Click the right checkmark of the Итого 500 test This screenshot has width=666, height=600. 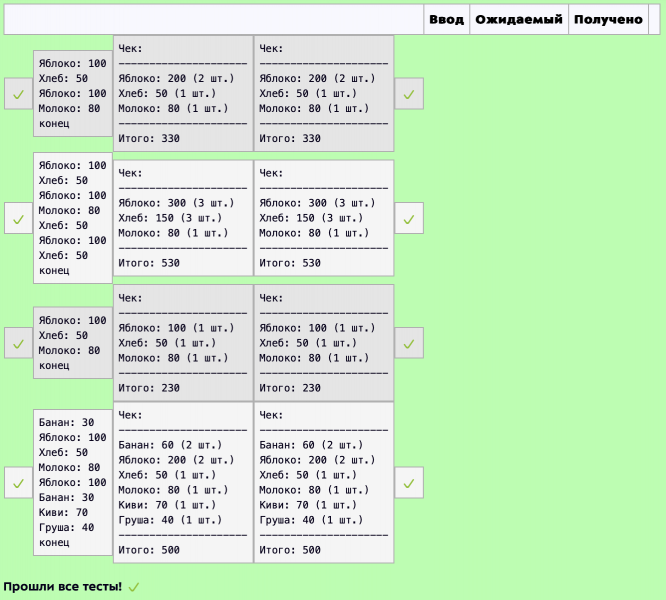pos(409,483)
